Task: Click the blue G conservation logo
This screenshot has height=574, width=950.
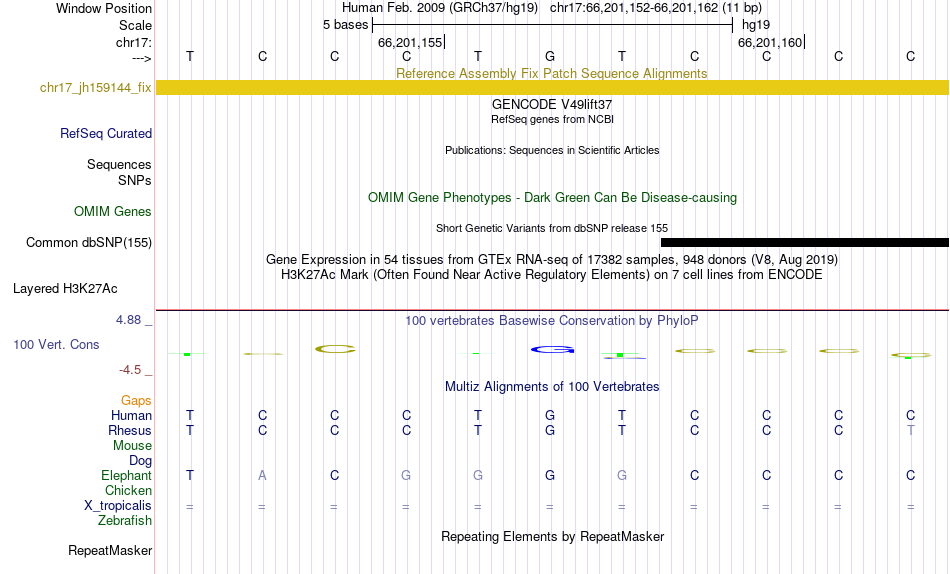Action: point(552,350)
